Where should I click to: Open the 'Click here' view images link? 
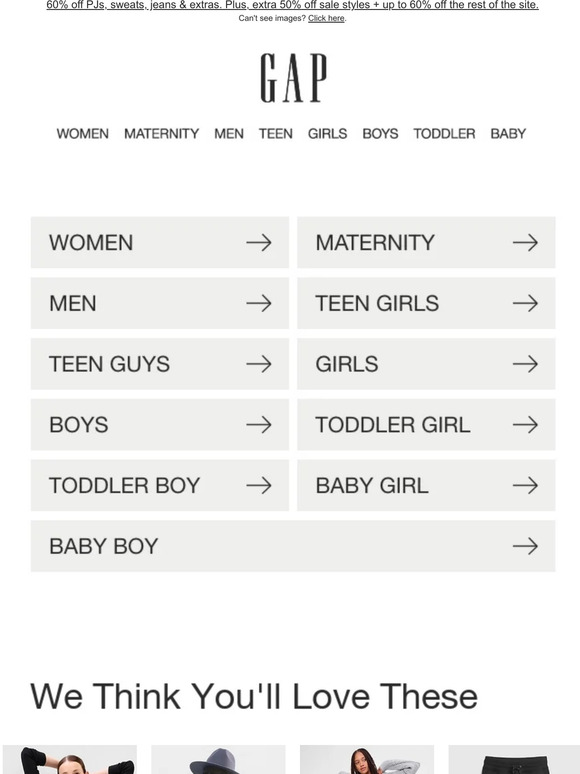326,18
